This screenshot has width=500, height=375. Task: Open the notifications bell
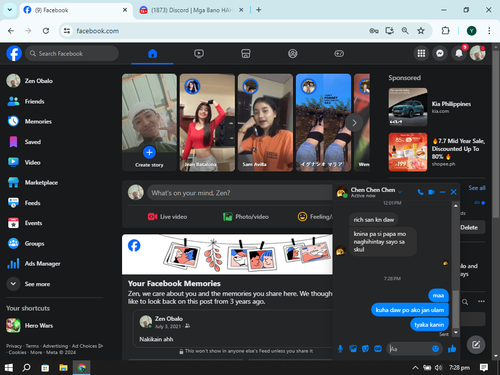[x=459, y=53]
